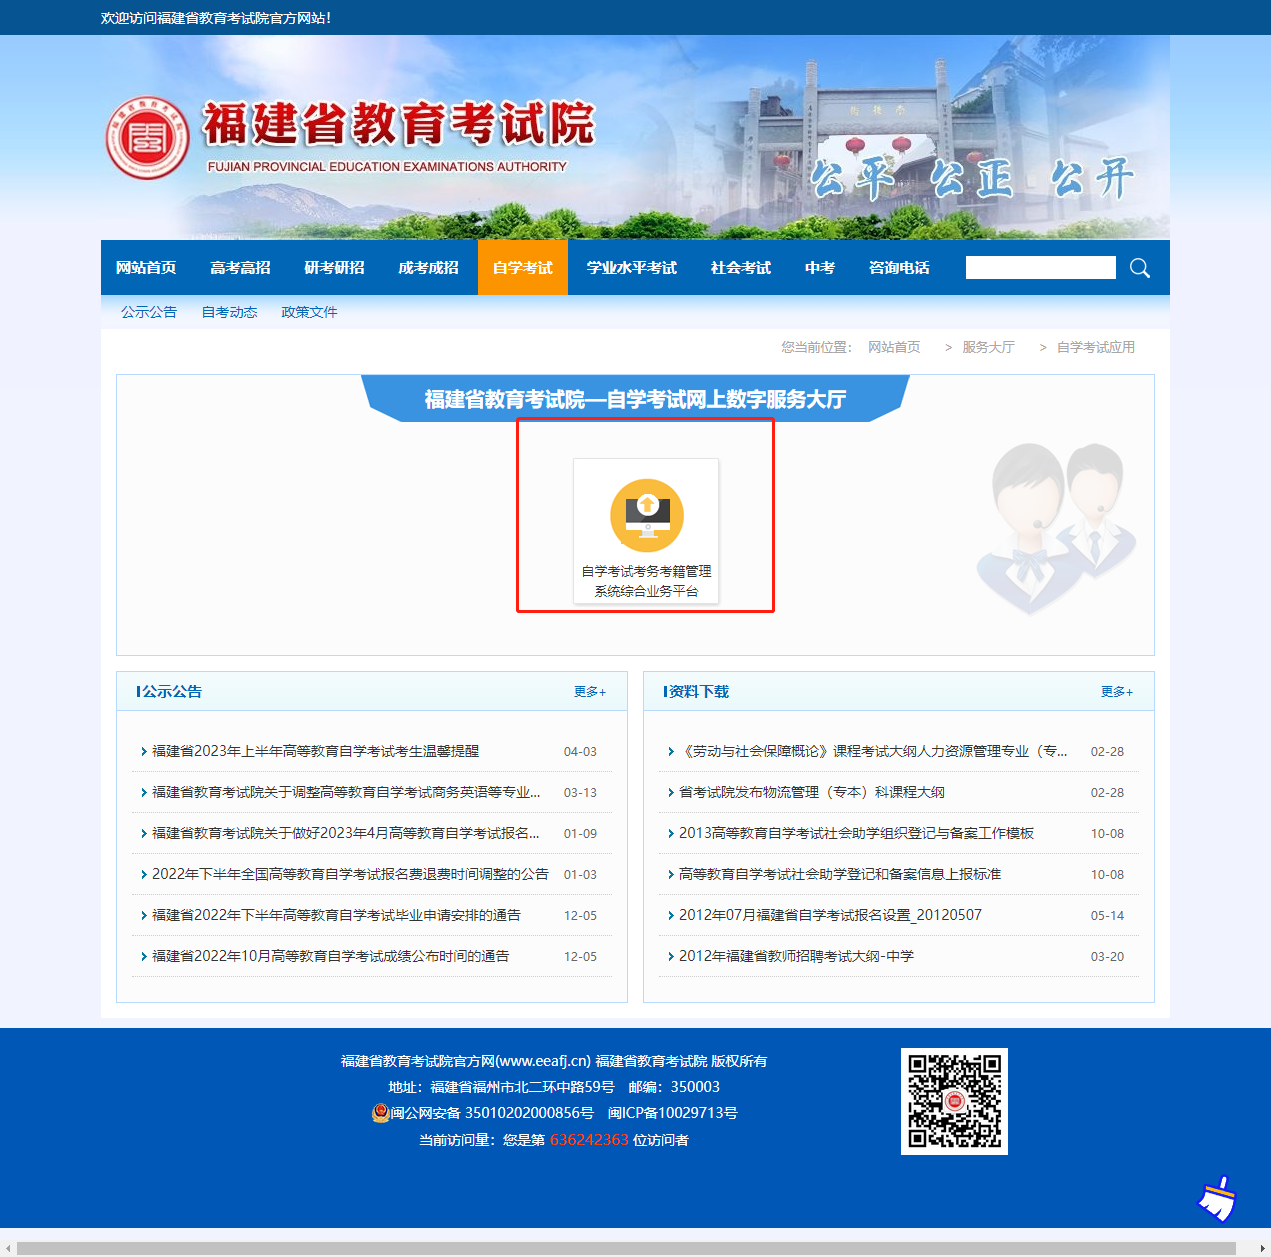Expand 更多+ in 资料下载 section
The width and height of the screenshot is (1271, 1257).
click(1116, 692)
